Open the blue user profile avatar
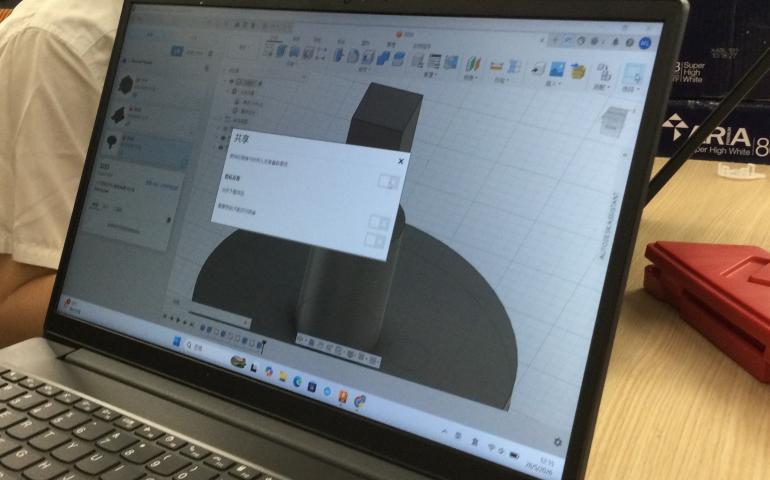The height and width of the screenshot is (480, 770). [x=645, y=43]
